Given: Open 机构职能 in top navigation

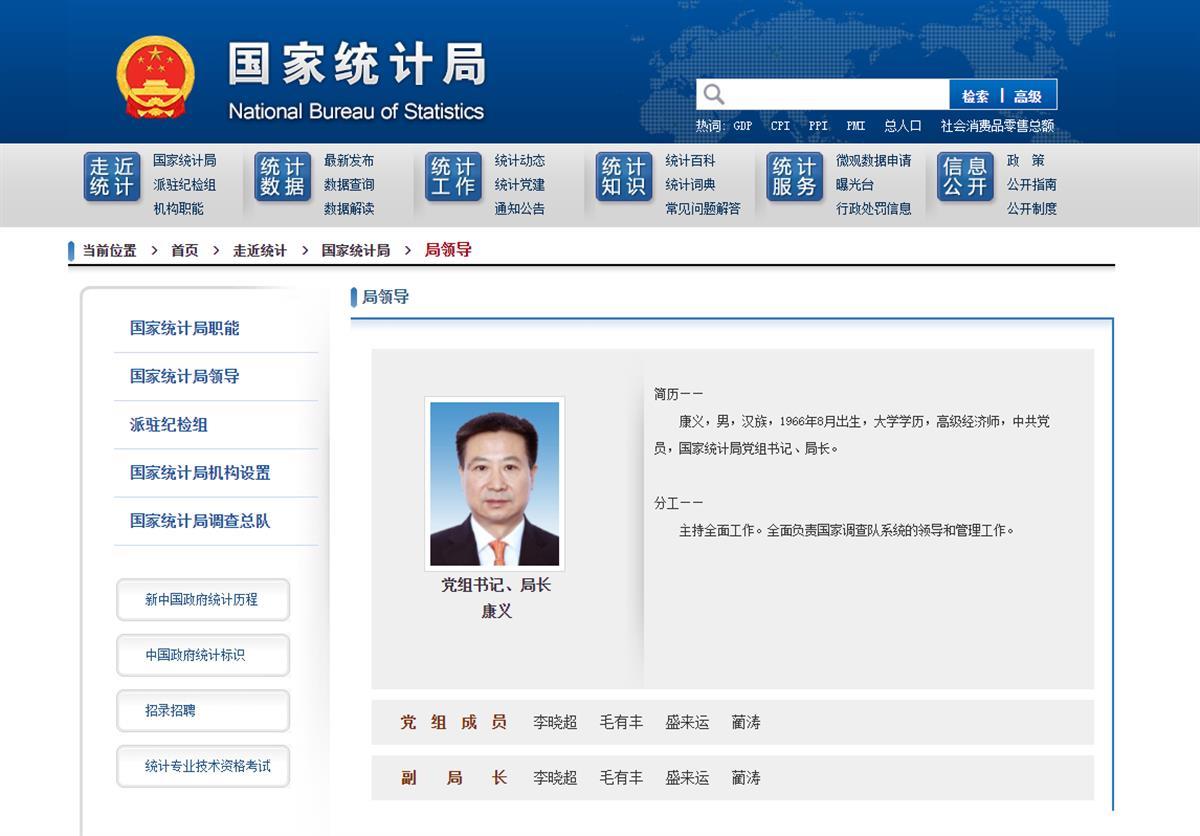Looking at the screenshot, I should tap(178, 208).
